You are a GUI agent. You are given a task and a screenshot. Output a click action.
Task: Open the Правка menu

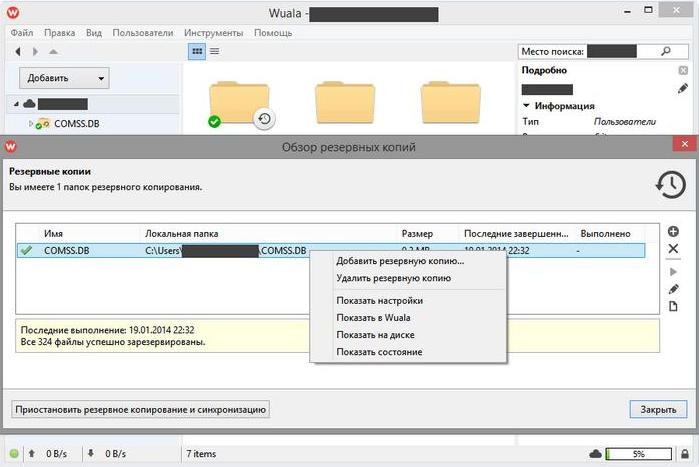click(59, 33)
